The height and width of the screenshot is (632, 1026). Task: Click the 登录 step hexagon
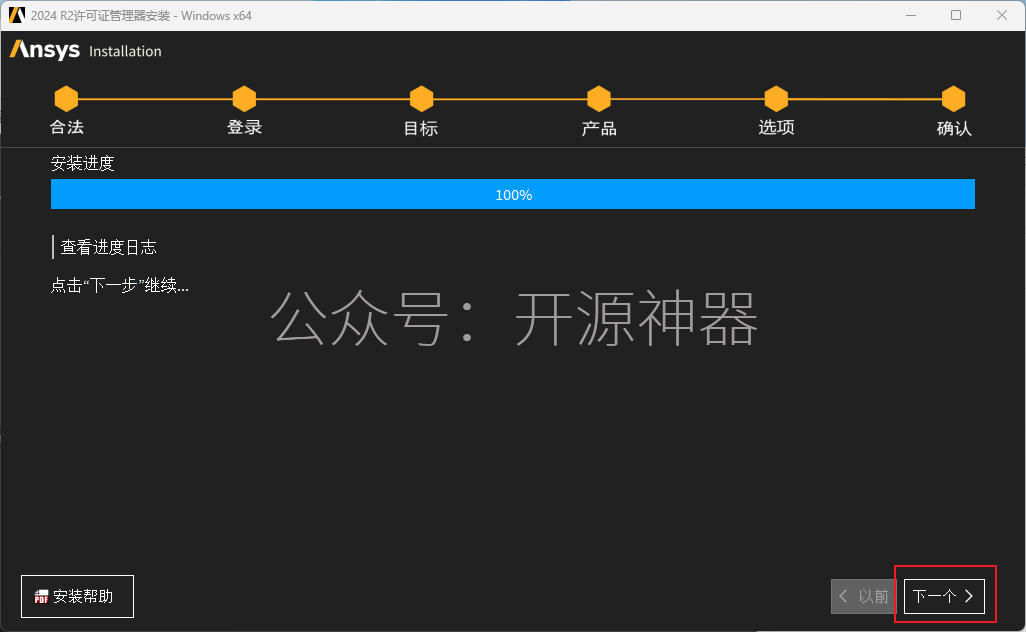coord(244,99)
